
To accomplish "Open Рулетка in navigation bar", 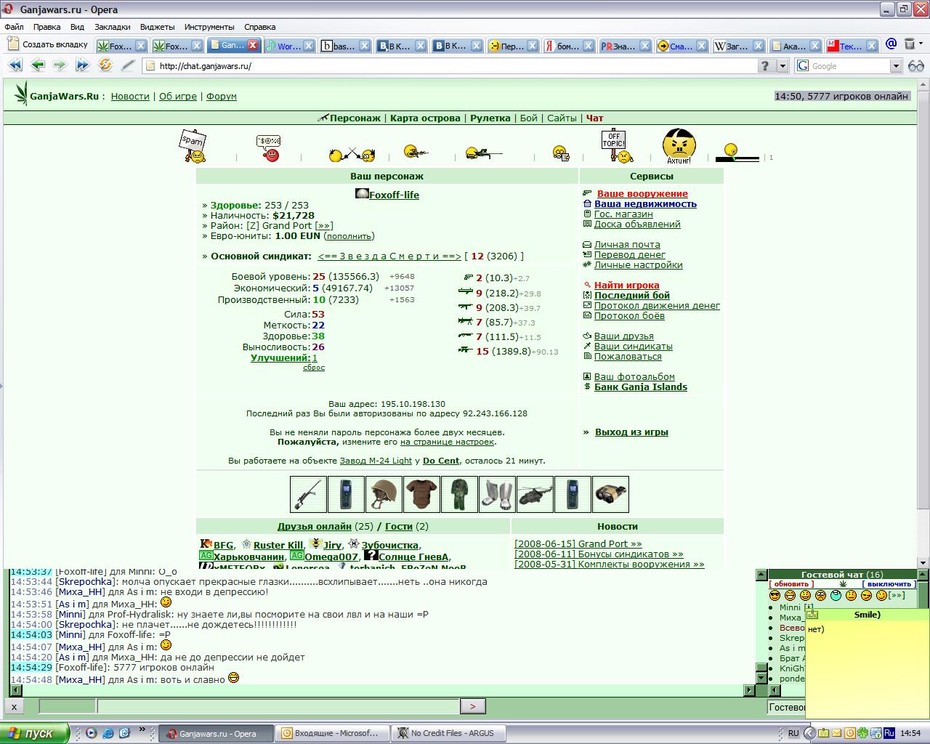I will [x=490, y=118].
